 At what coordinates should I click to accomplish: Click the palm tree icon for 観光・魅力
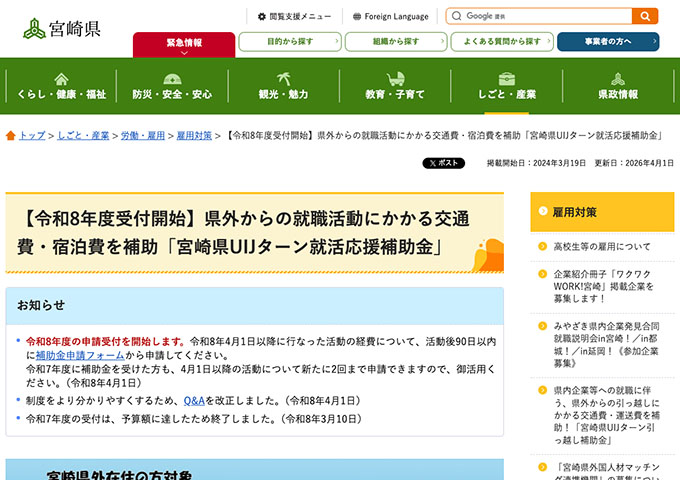(x=284, y=78)
